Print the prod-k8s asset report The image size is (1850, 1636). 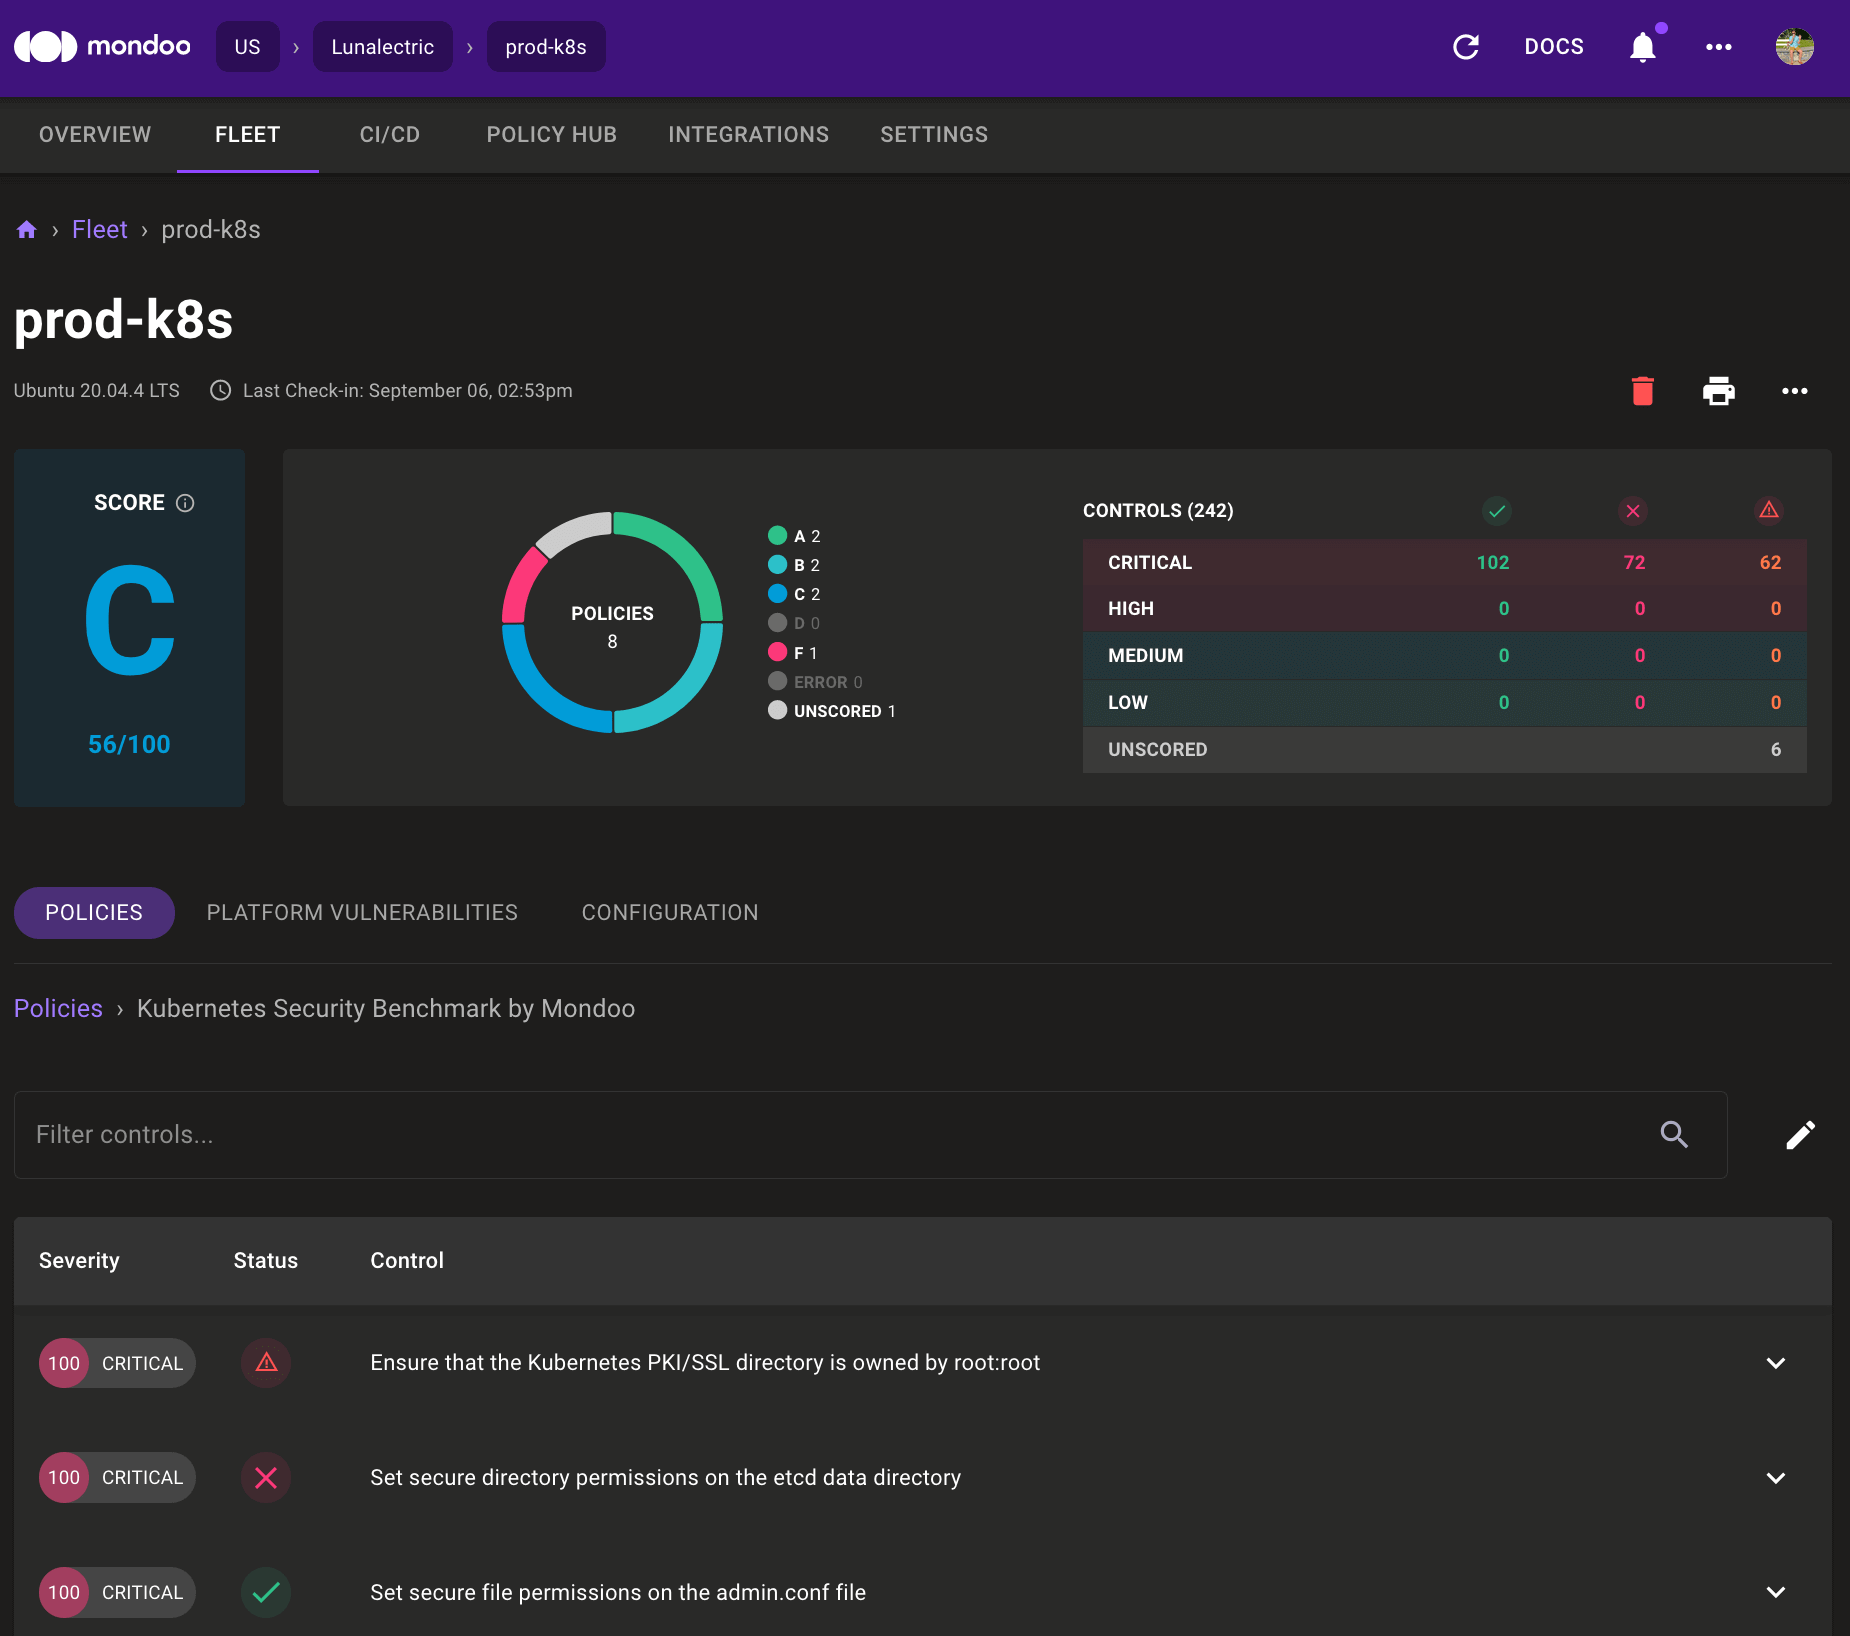click(1718, 391)
